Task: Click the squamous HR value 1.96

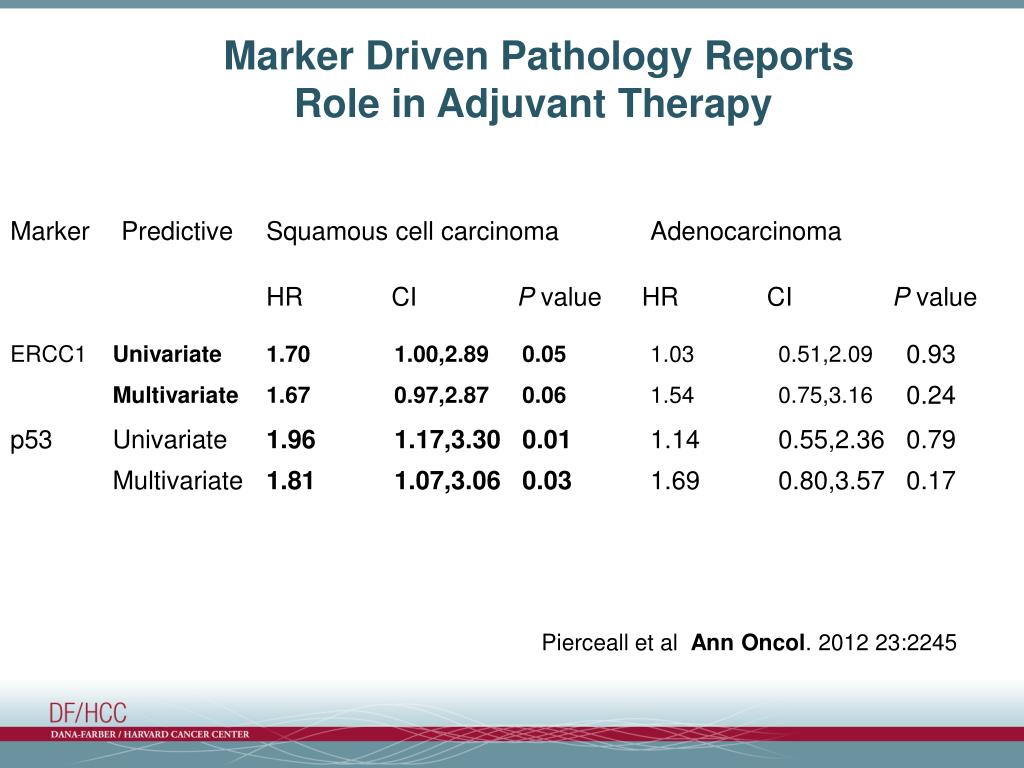Action: (x=291, y=440)
